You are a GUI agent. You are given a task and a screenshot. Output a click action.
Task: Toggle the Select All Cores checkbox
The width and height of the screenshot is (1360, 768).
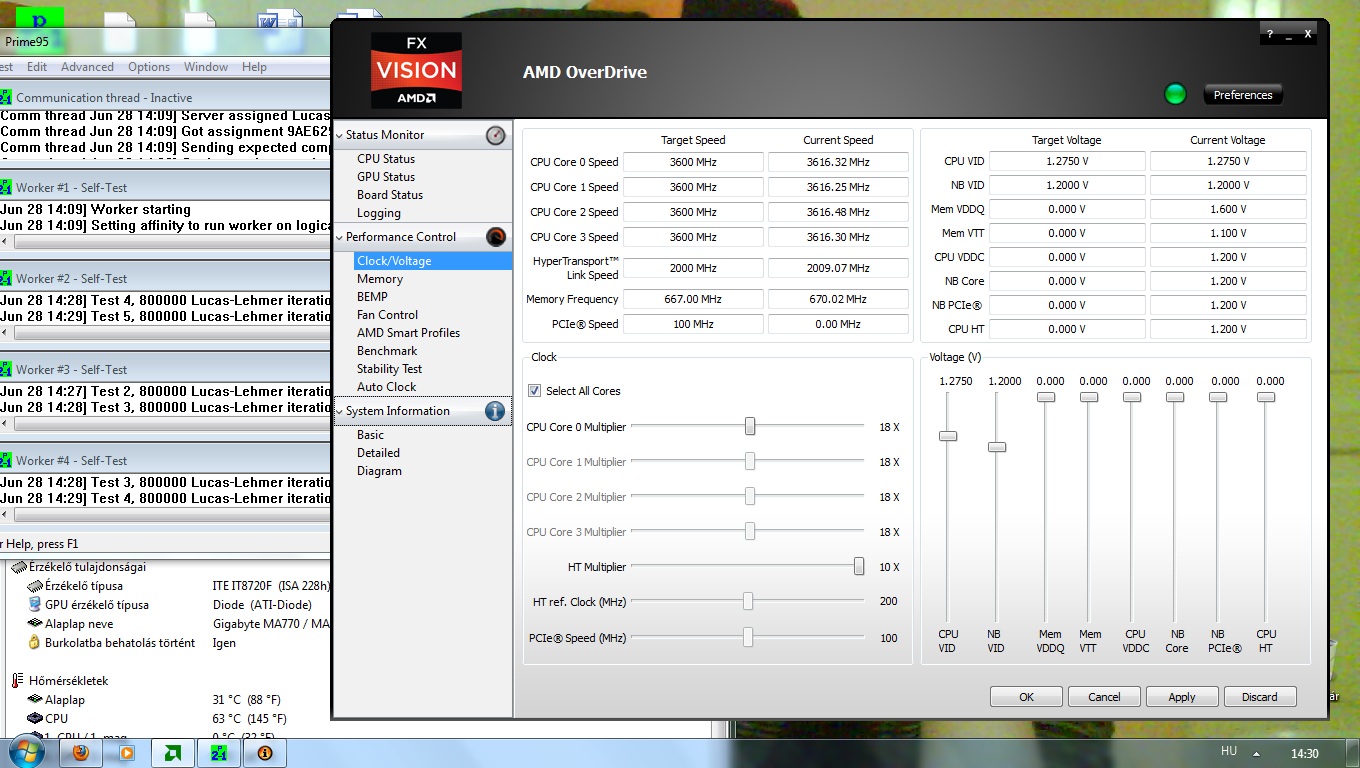[x=534, y=391]
